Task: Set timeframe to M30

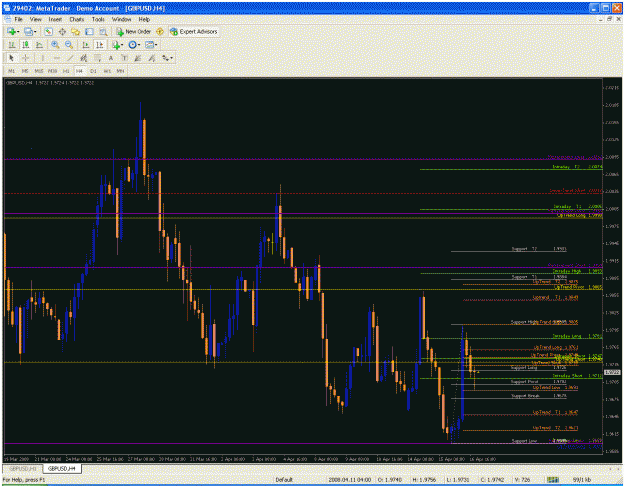Action: point(52,71)
